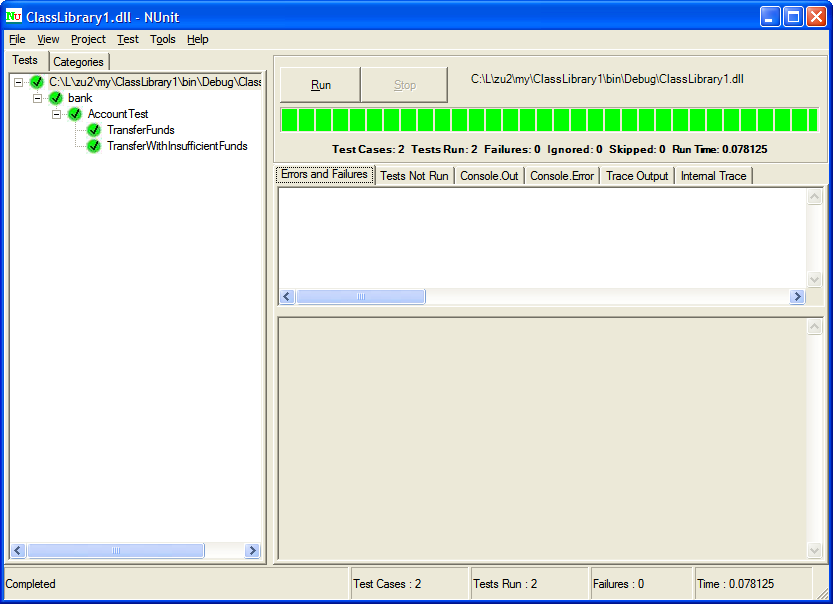Click the Stop button

[x=404, y=85]
